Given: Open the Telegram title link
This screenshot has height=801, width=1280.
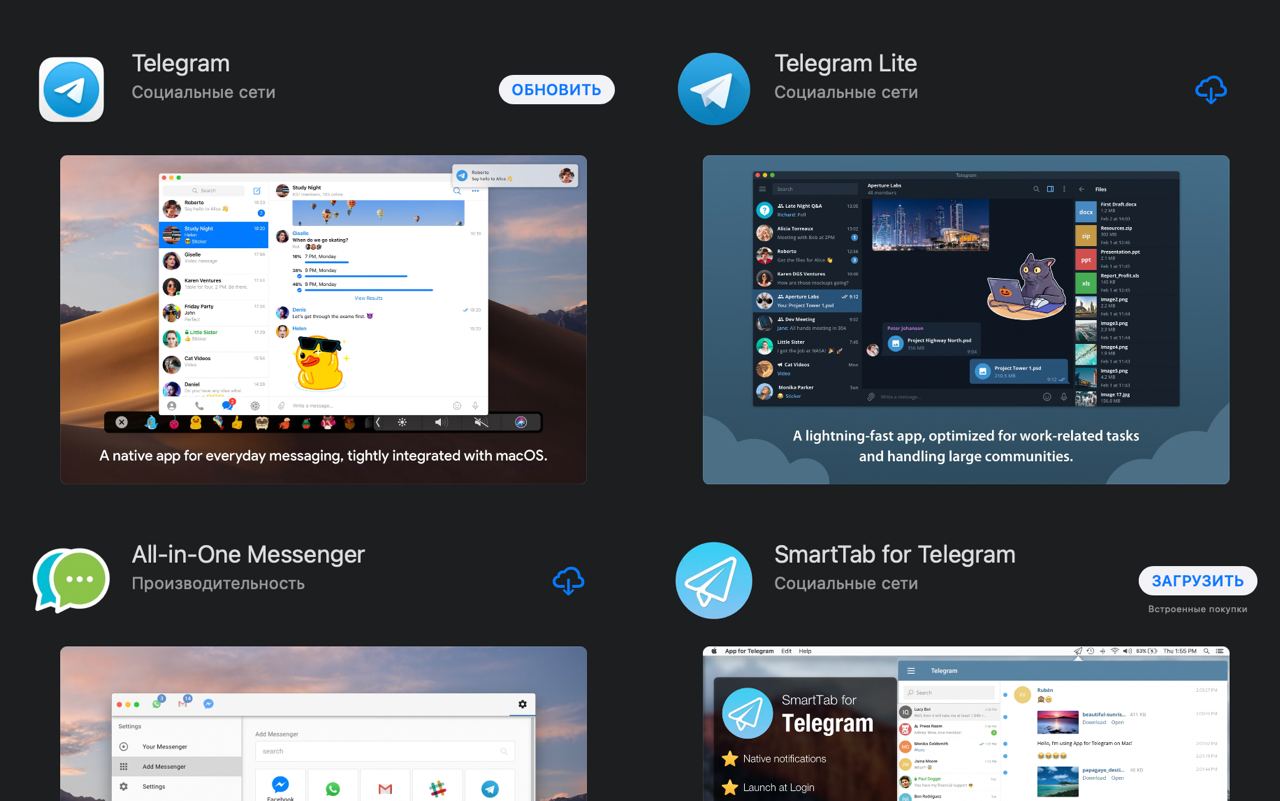Looking at the screenshot, I should tap(181, 63).
